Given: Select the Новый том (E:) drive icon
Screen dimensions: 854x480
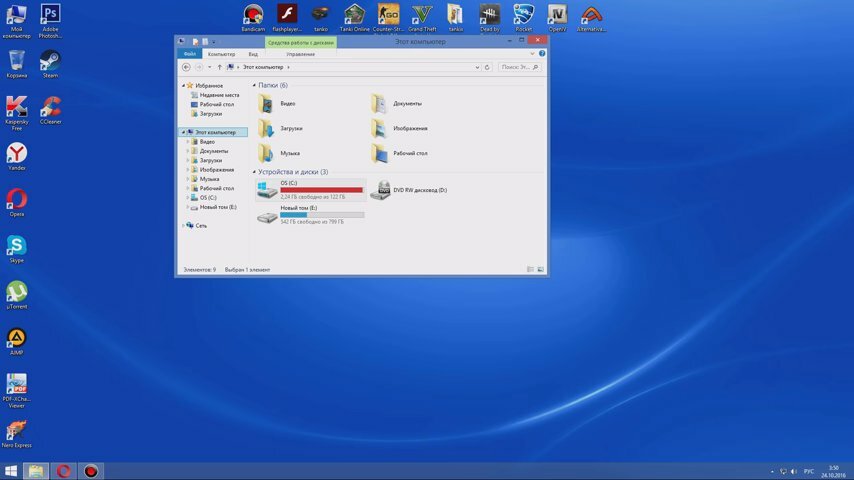Looking at the screenshot, I should tap(267, 216).
